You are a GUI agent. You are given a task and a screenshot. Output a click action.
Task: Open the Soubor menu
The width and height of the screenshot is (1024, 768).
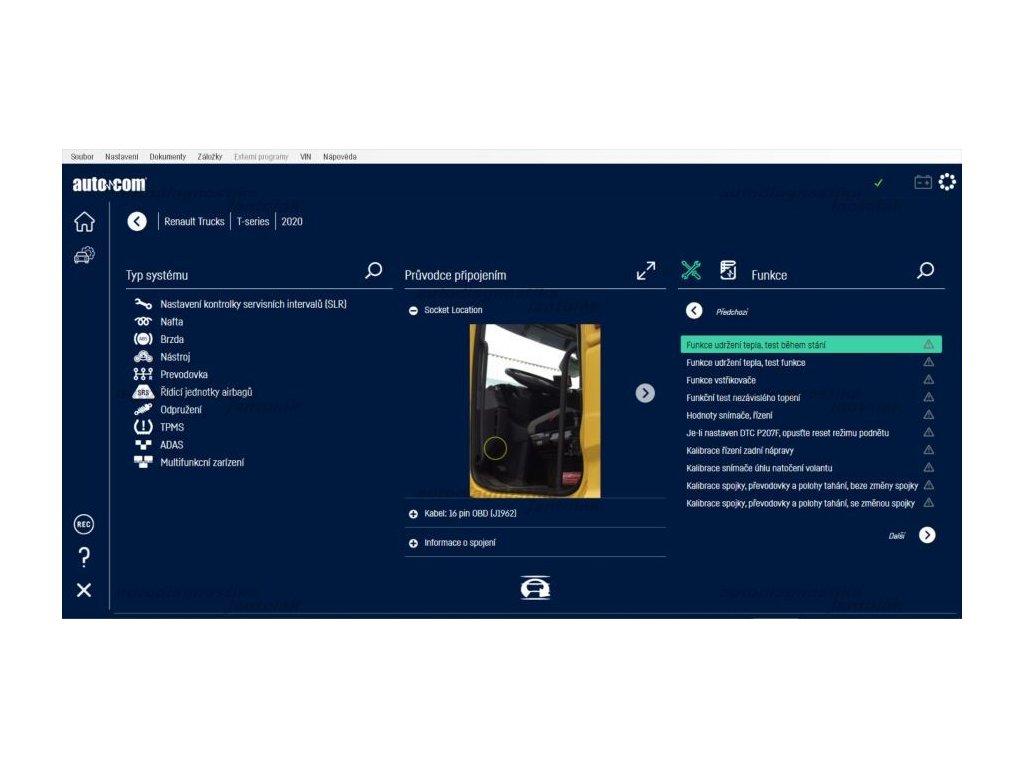(x=82, y=157)
